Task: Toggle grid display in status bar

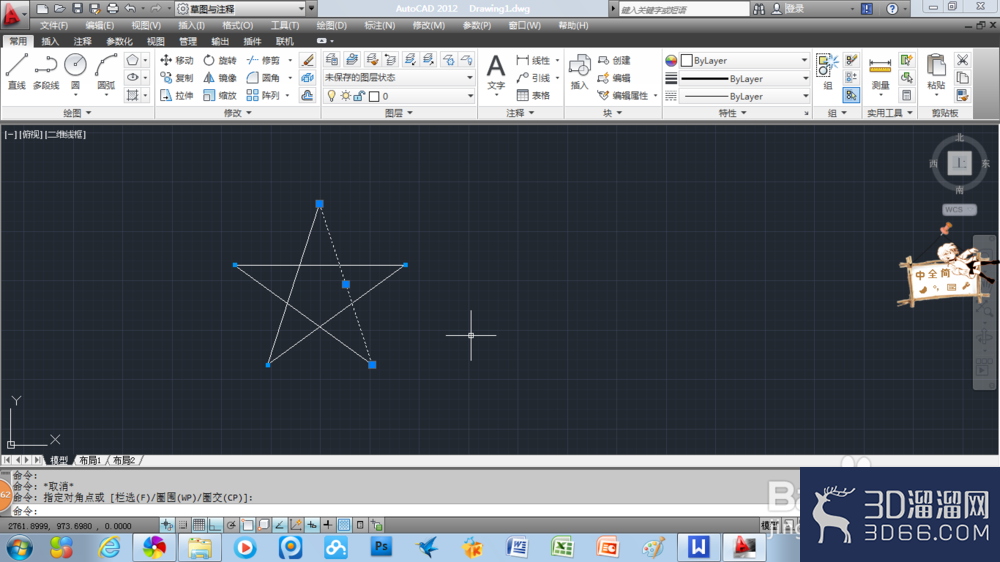Action: click(x=199, y=525)
